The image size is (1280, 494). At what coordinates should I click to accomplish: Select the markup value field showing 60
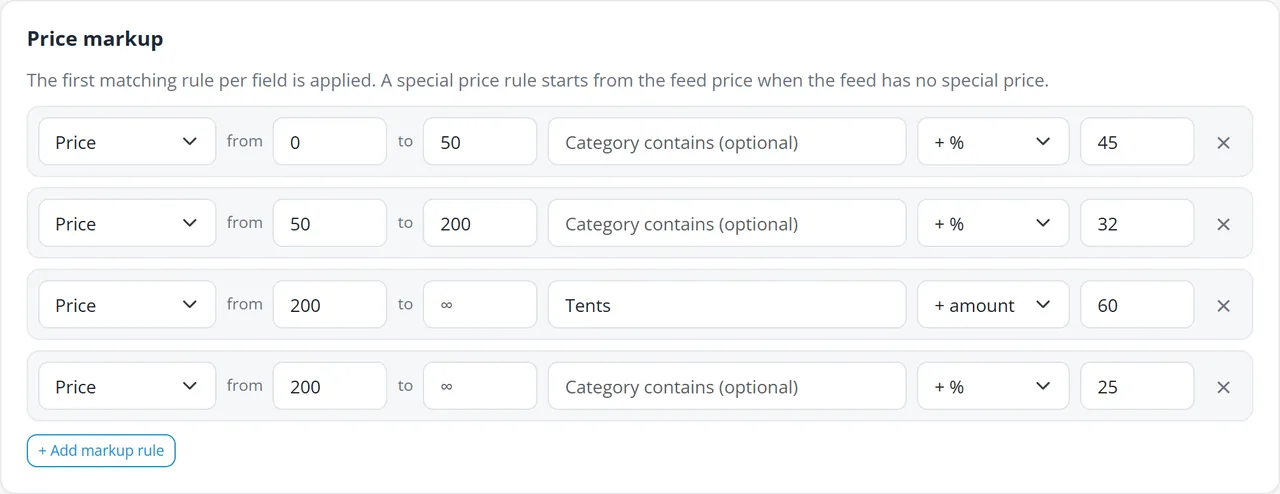coord(1137,305)
